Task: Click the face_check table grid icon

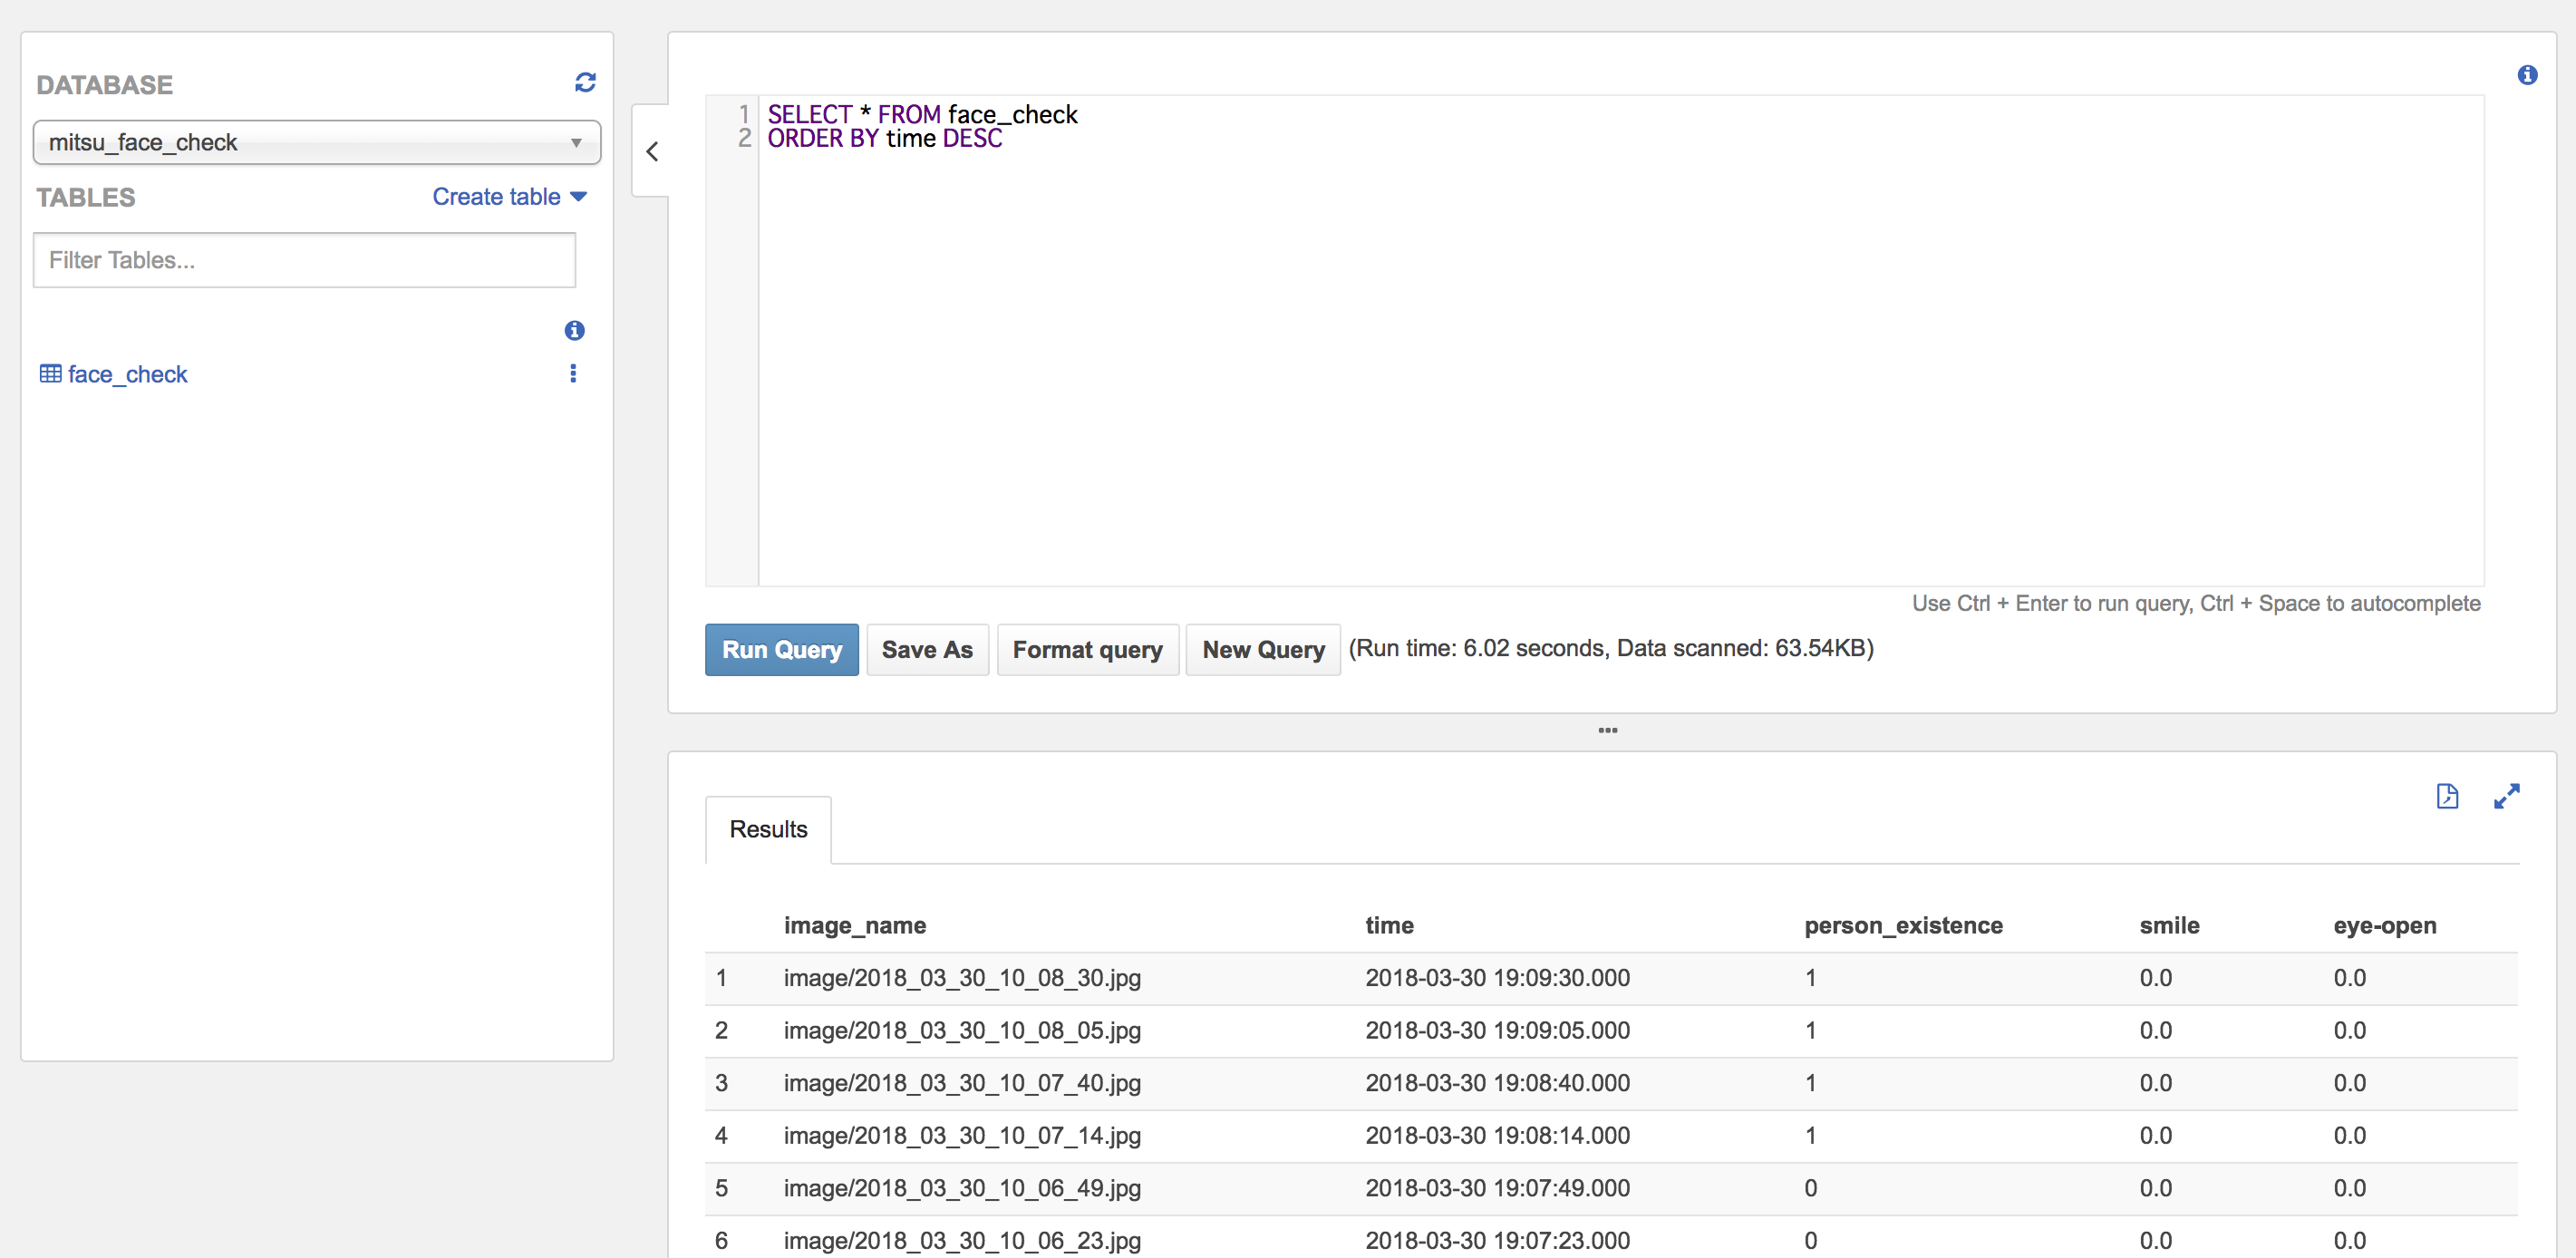Action: point(50,374)
